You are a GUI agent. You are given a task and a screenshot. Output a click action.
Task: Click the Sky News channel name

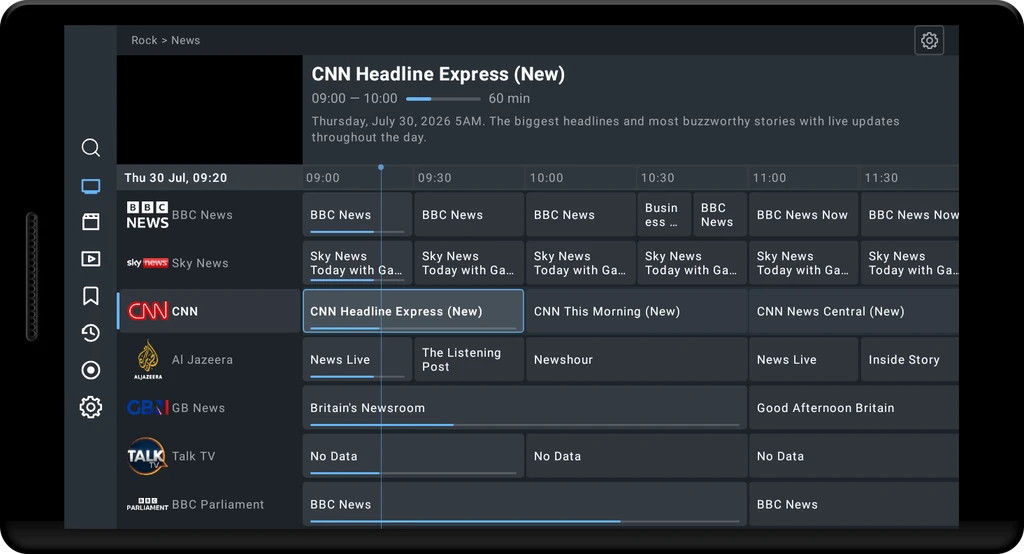point(200,263)
